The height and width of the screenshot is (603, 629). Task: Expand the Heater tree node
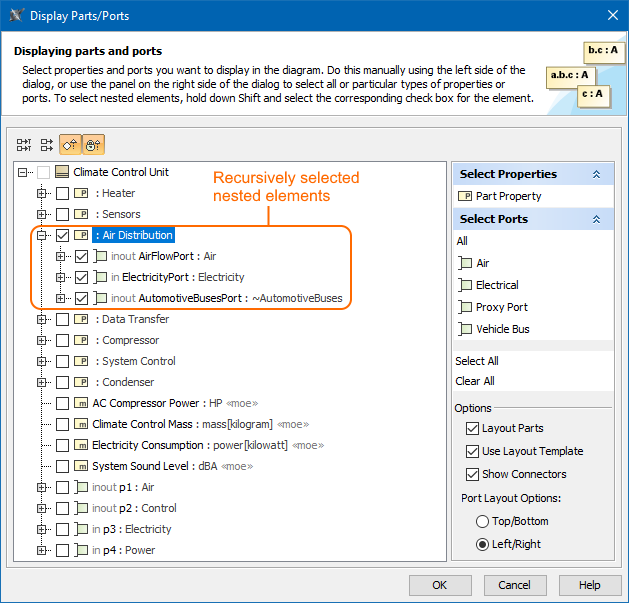point(41,193)
